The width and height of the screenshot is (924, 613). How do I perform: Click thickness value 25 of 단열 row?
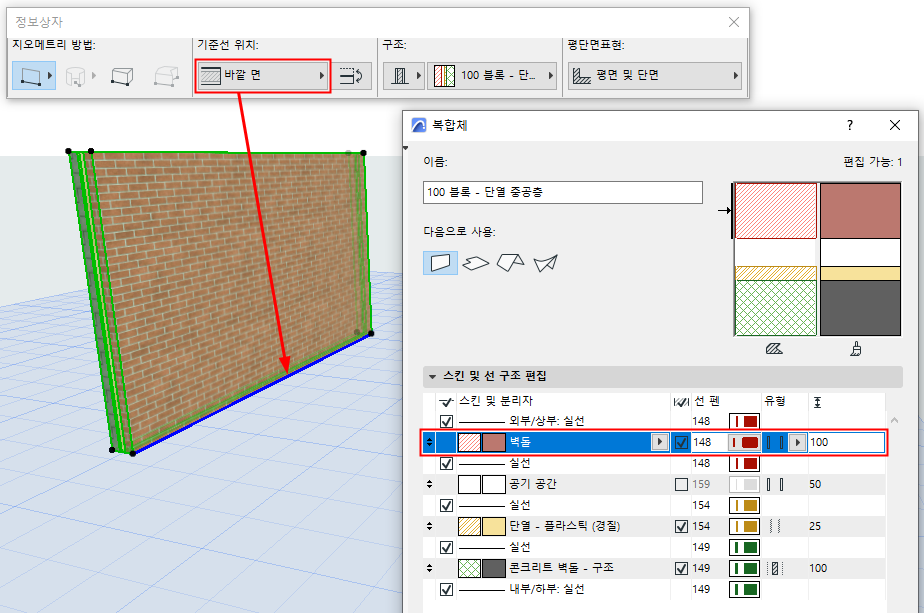815,526
